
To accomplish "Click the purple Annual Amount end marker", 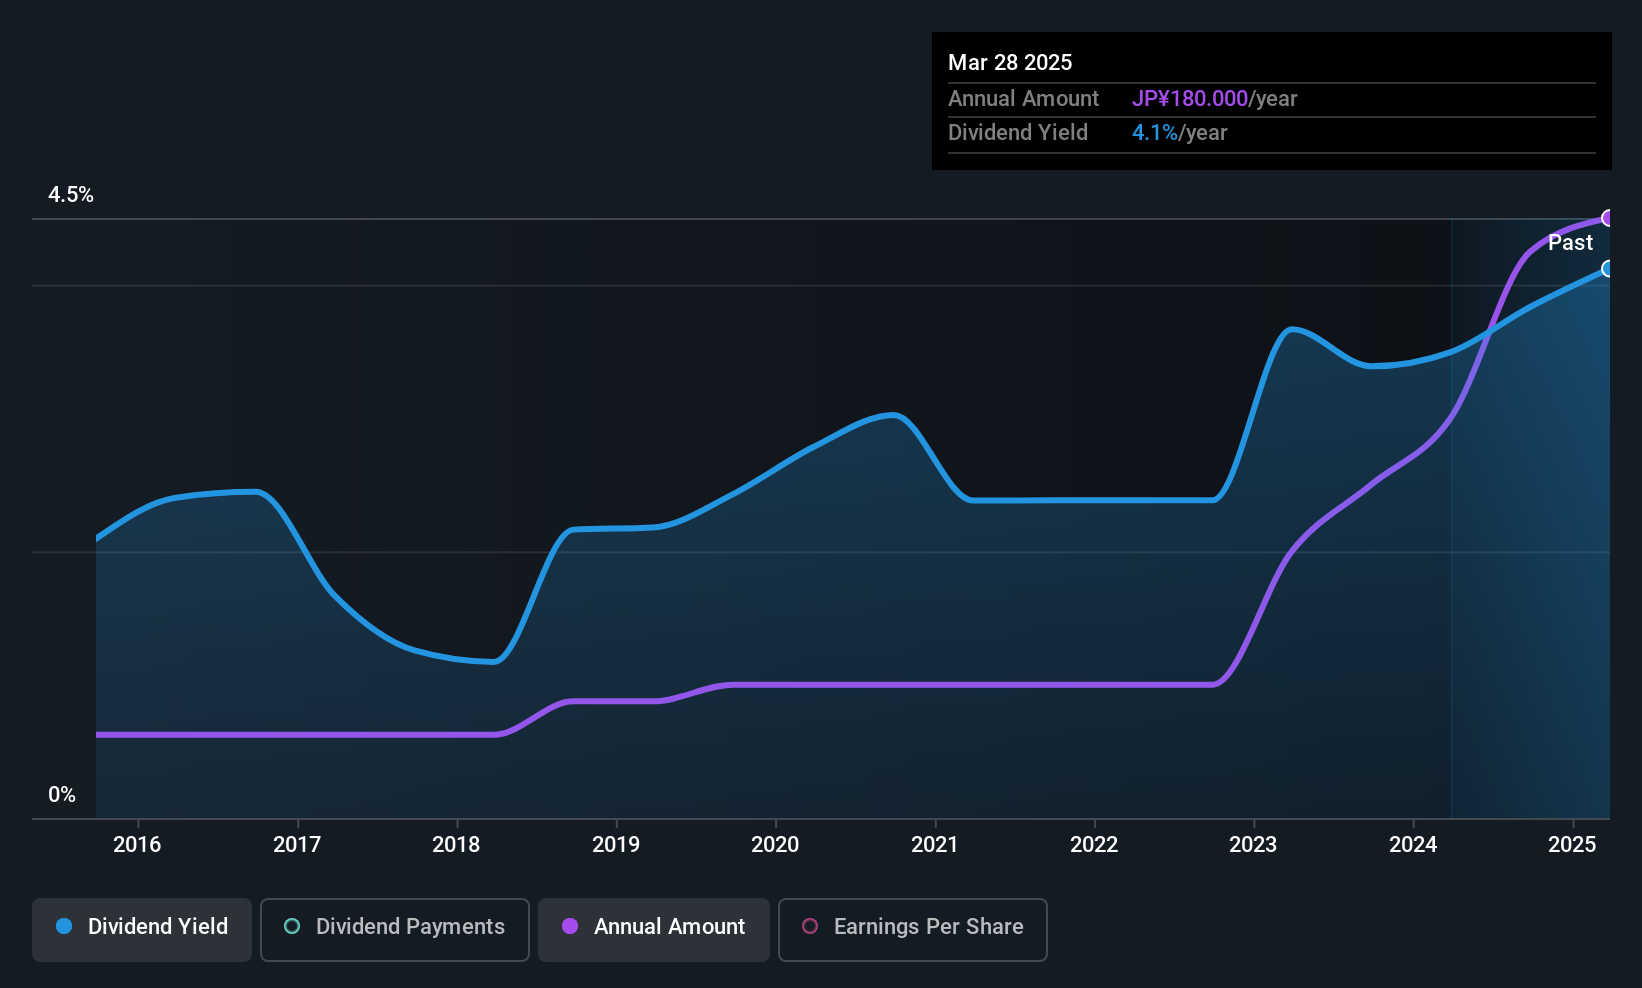I will 1608,218.
